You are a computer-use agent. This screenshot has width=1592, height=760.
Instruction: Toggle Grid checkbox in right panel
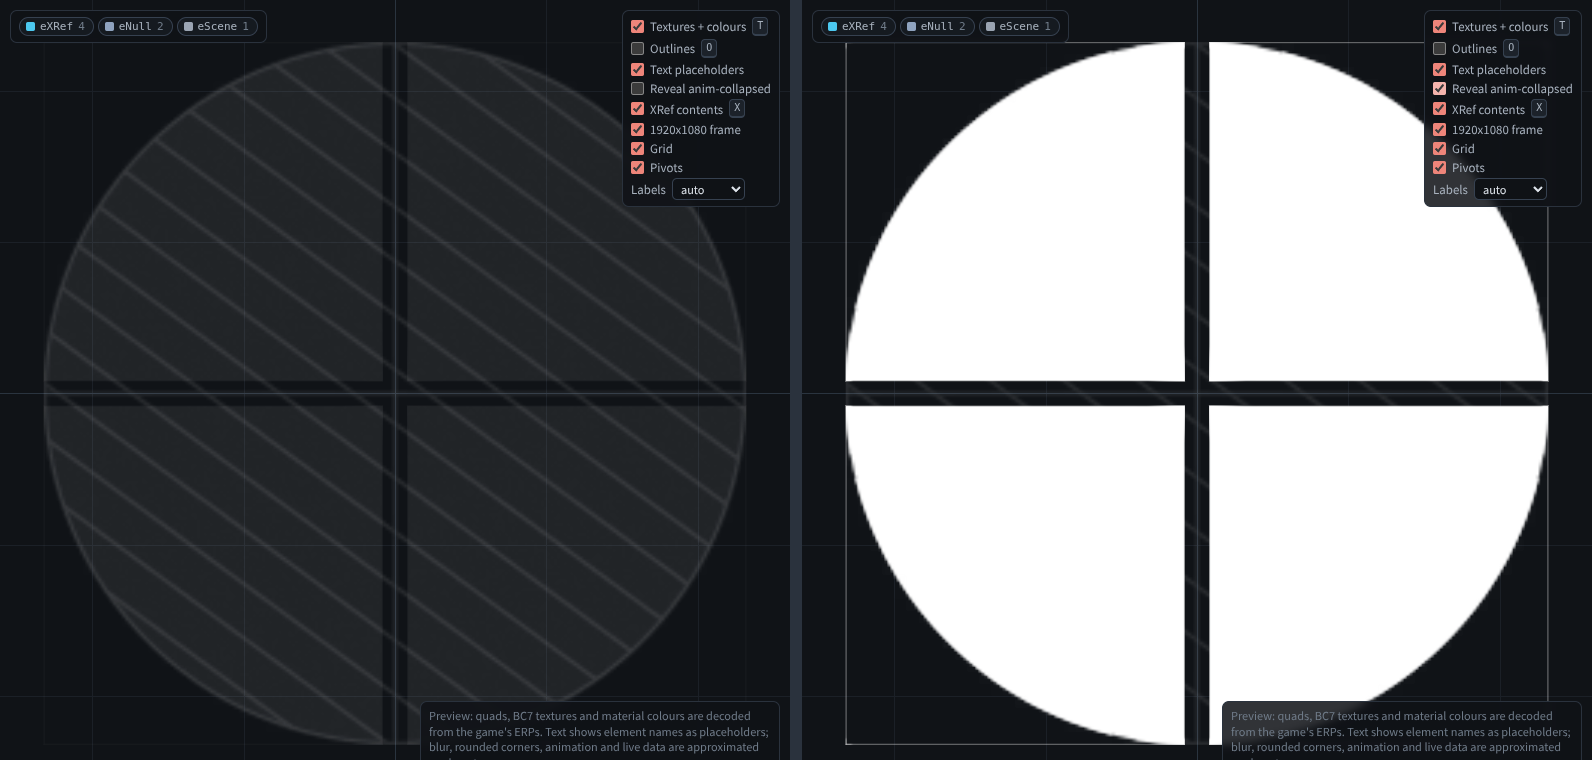click(x=1439, y=149)
